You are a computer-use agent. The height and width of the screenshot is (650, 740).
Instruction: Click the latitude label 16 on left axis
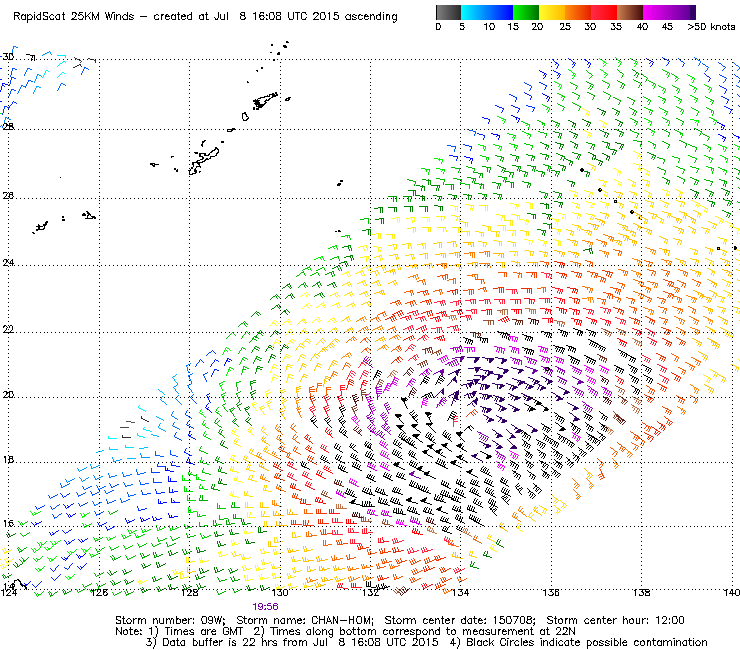pyautogui.click(x=8, y=523)
